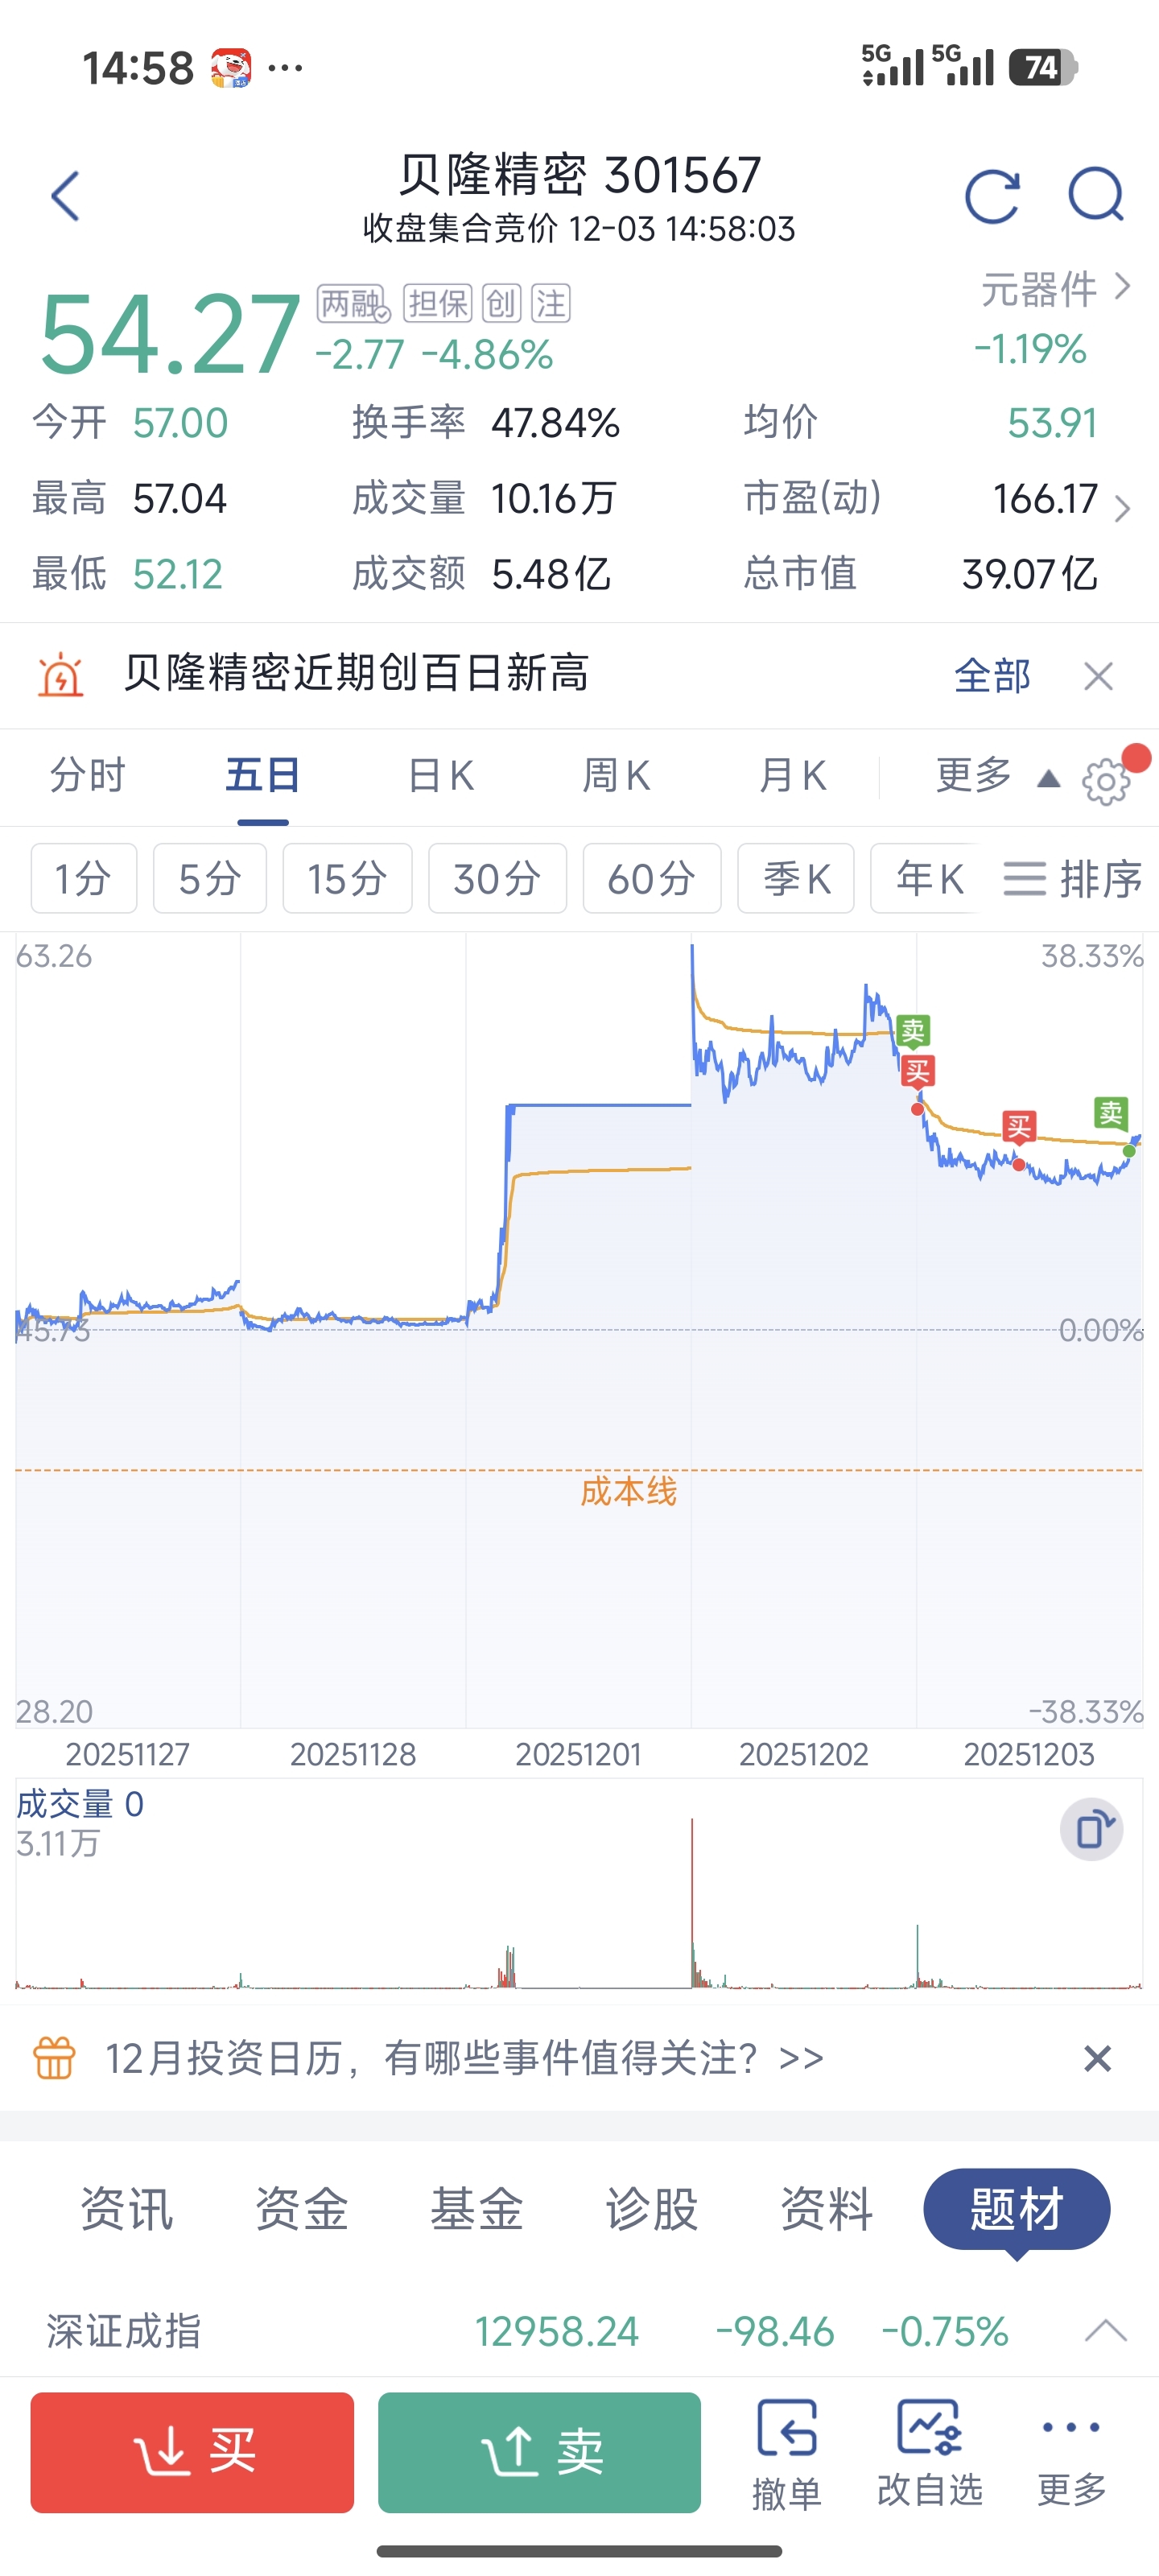Refresh the stock quote
The height and width of the screenshot is (2576, 1159).
pyautogui.click(x=991, y=196)
